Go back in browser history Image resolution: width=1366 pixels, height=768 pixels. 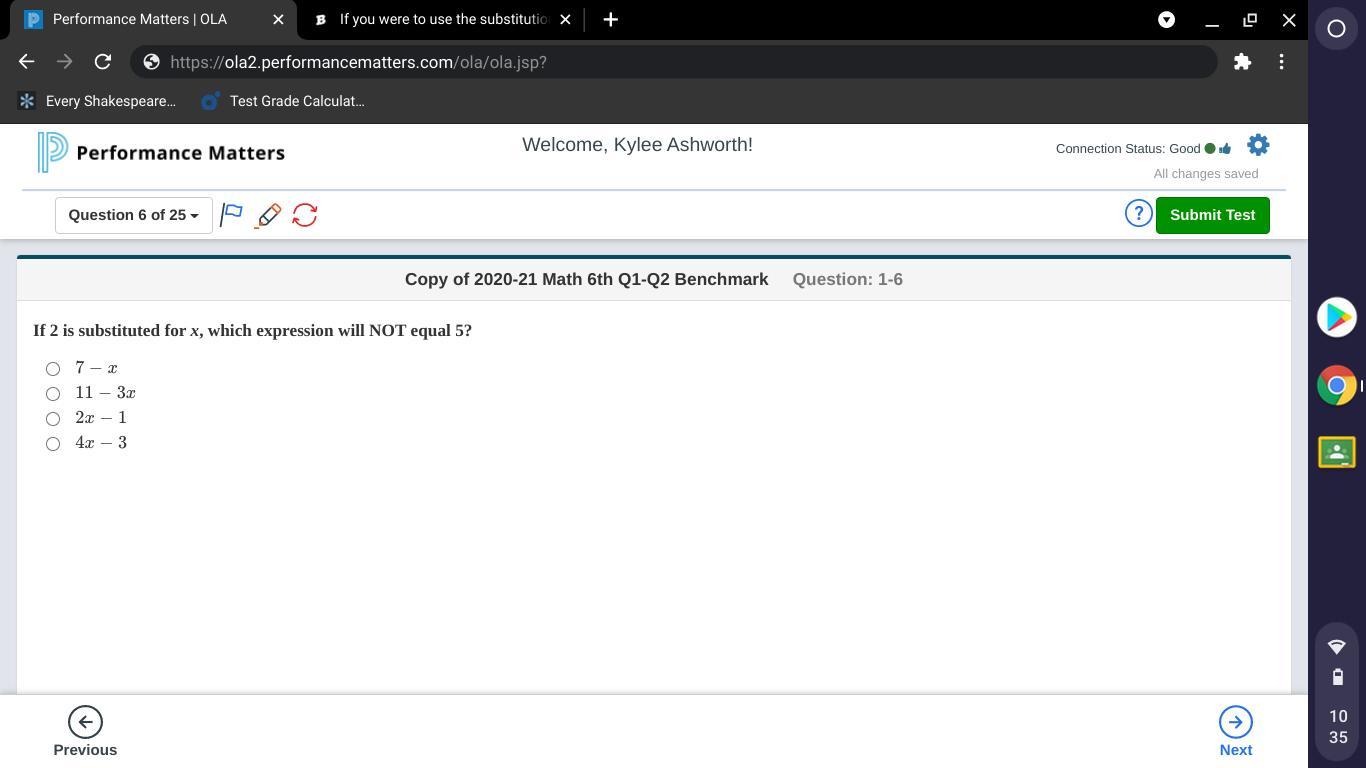click(x=27, y=62)
